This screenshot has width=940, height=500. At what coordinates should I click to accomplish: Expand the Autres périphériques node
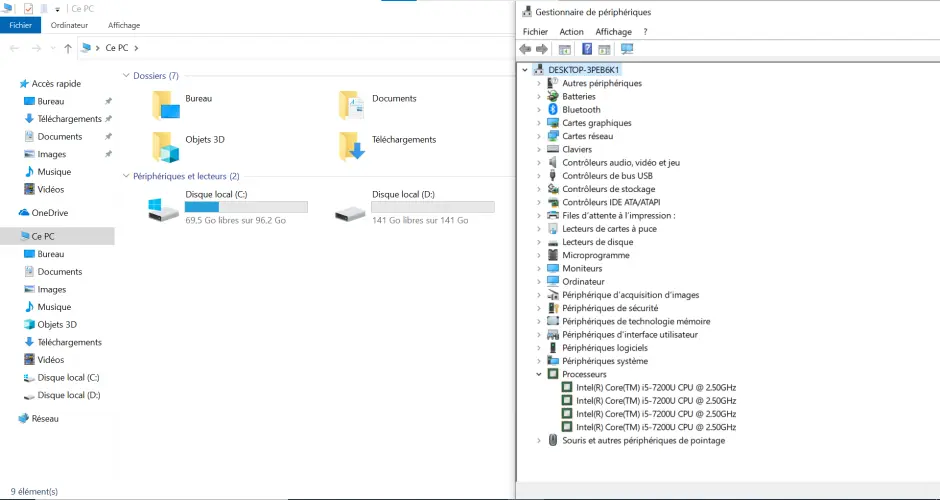coord(539,83)
